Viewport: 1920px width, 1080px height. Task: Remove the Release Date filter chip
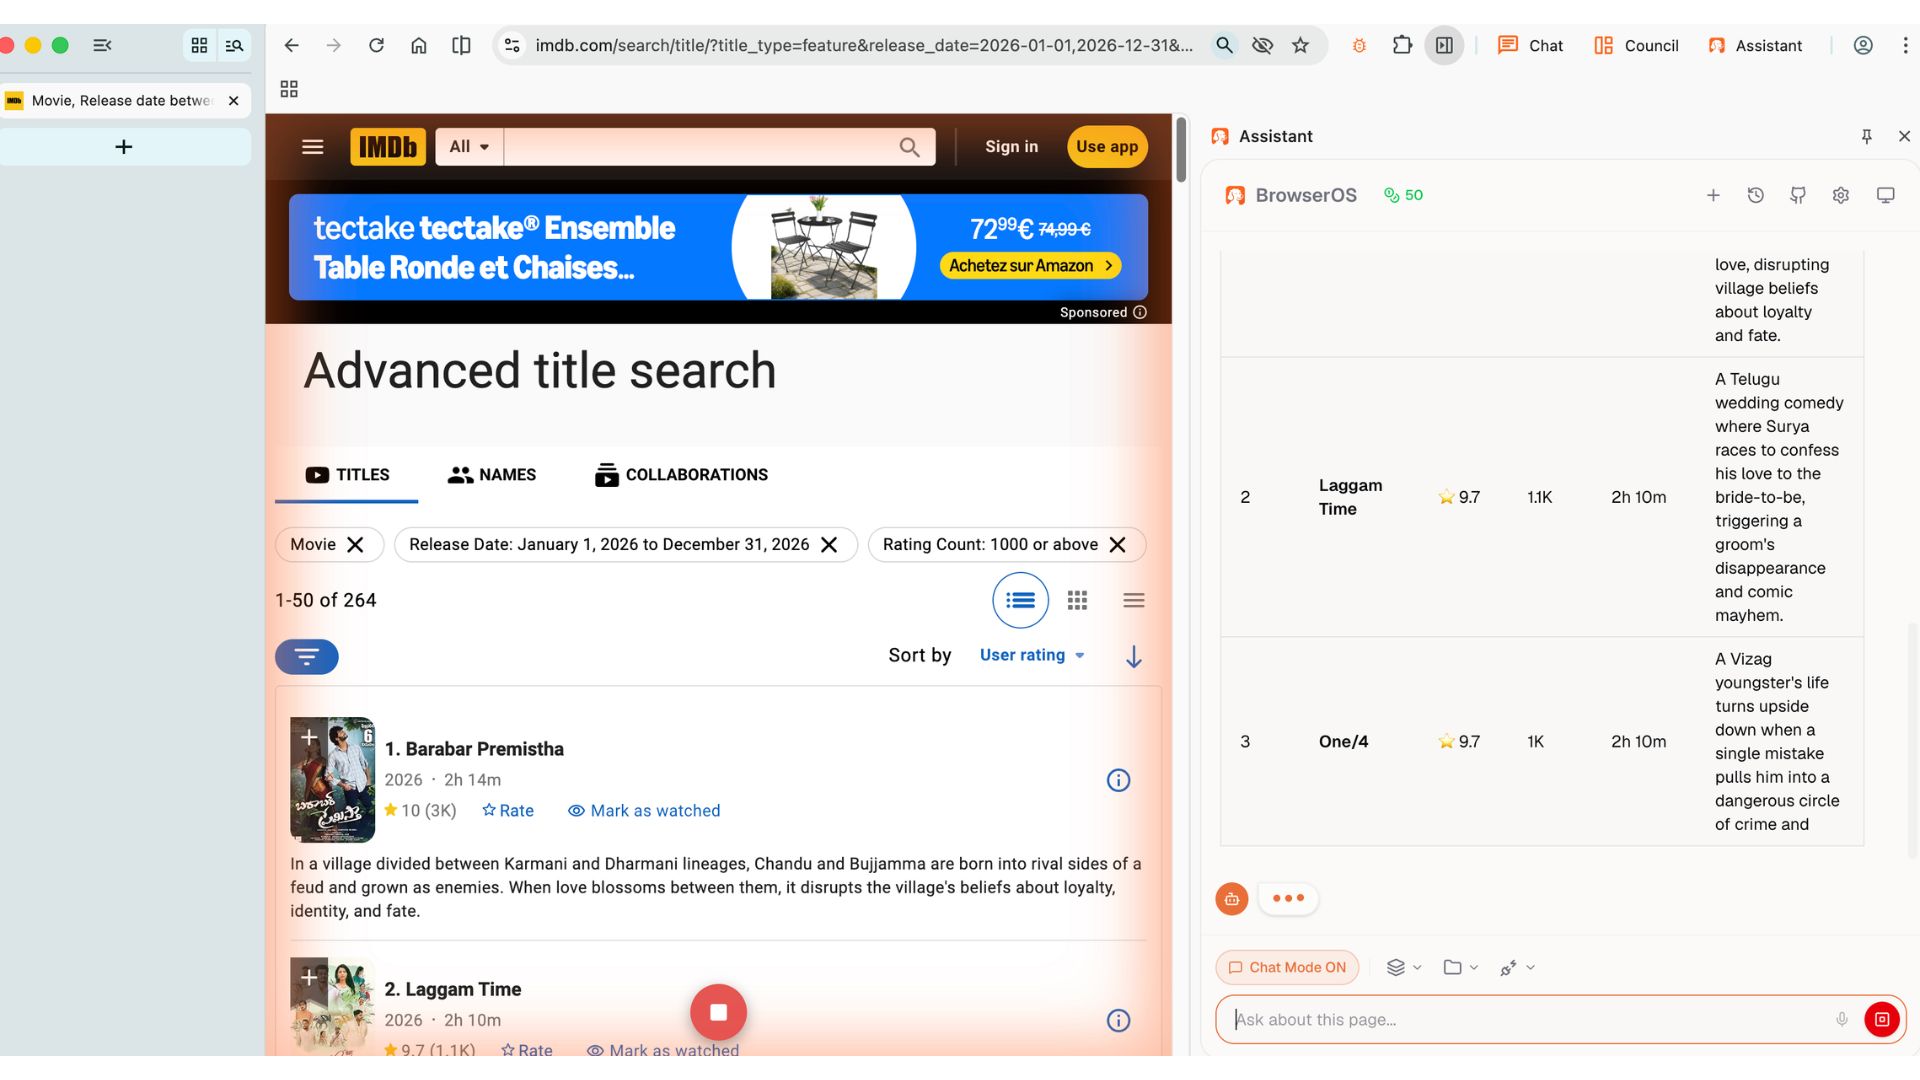[829, 545]
